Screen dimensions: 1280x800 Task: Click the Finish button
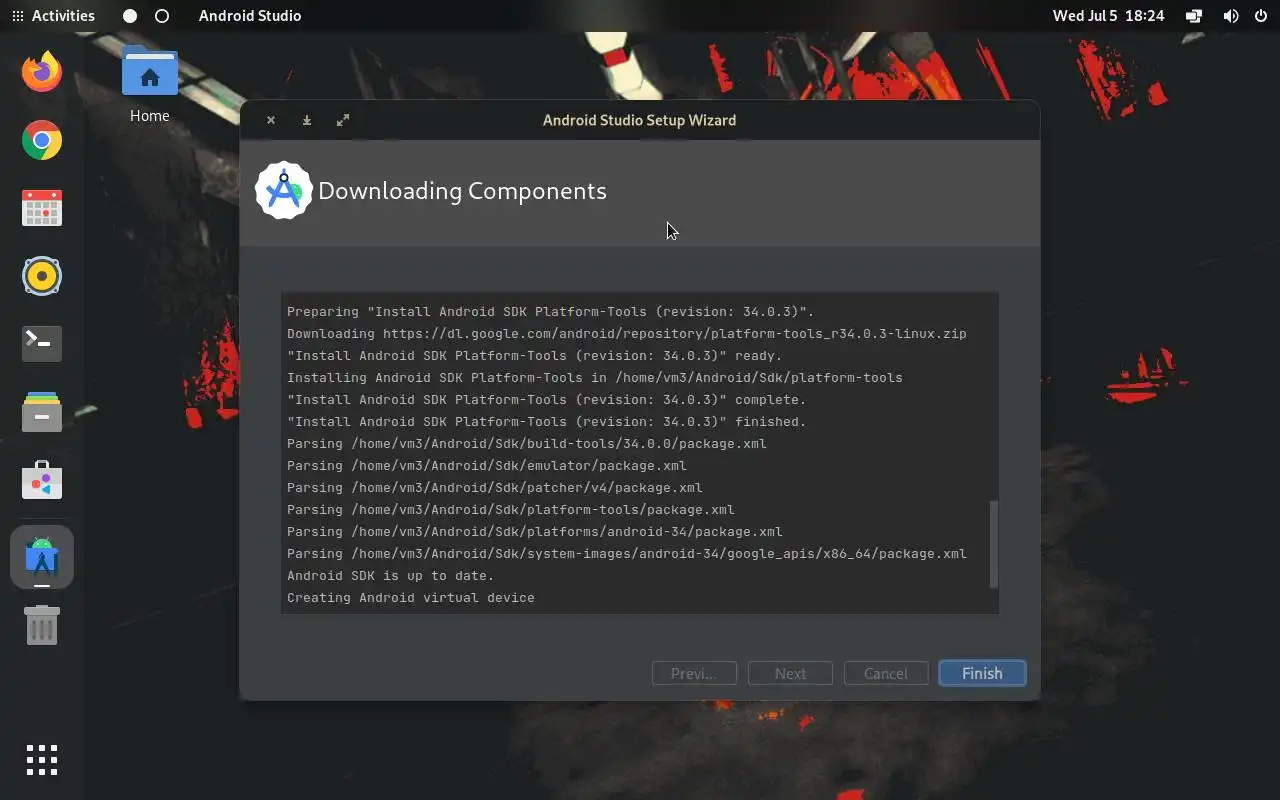pos(982,673)
